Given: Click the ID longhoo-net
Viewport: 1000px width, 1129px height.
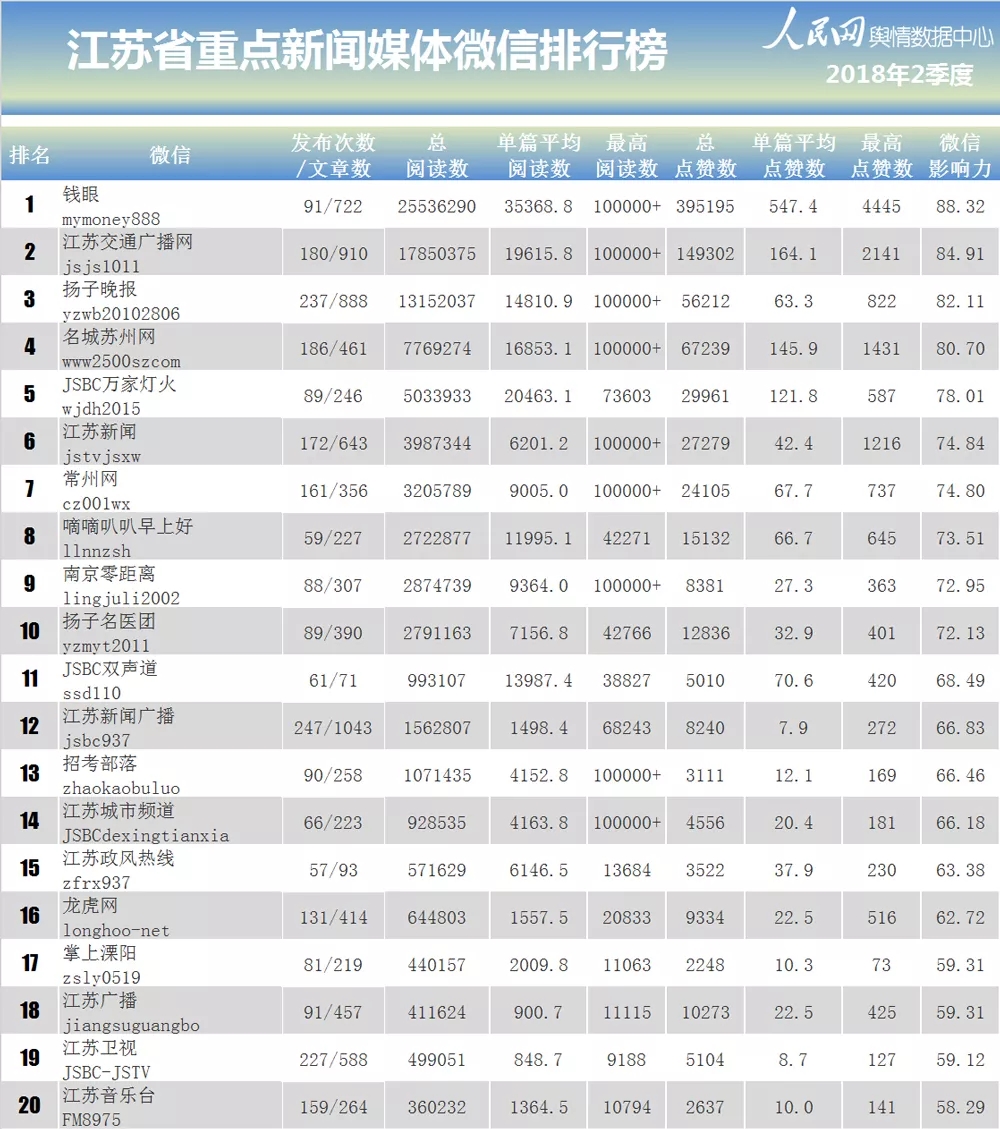Looking at the screenshot, I should tap(116, 932).
